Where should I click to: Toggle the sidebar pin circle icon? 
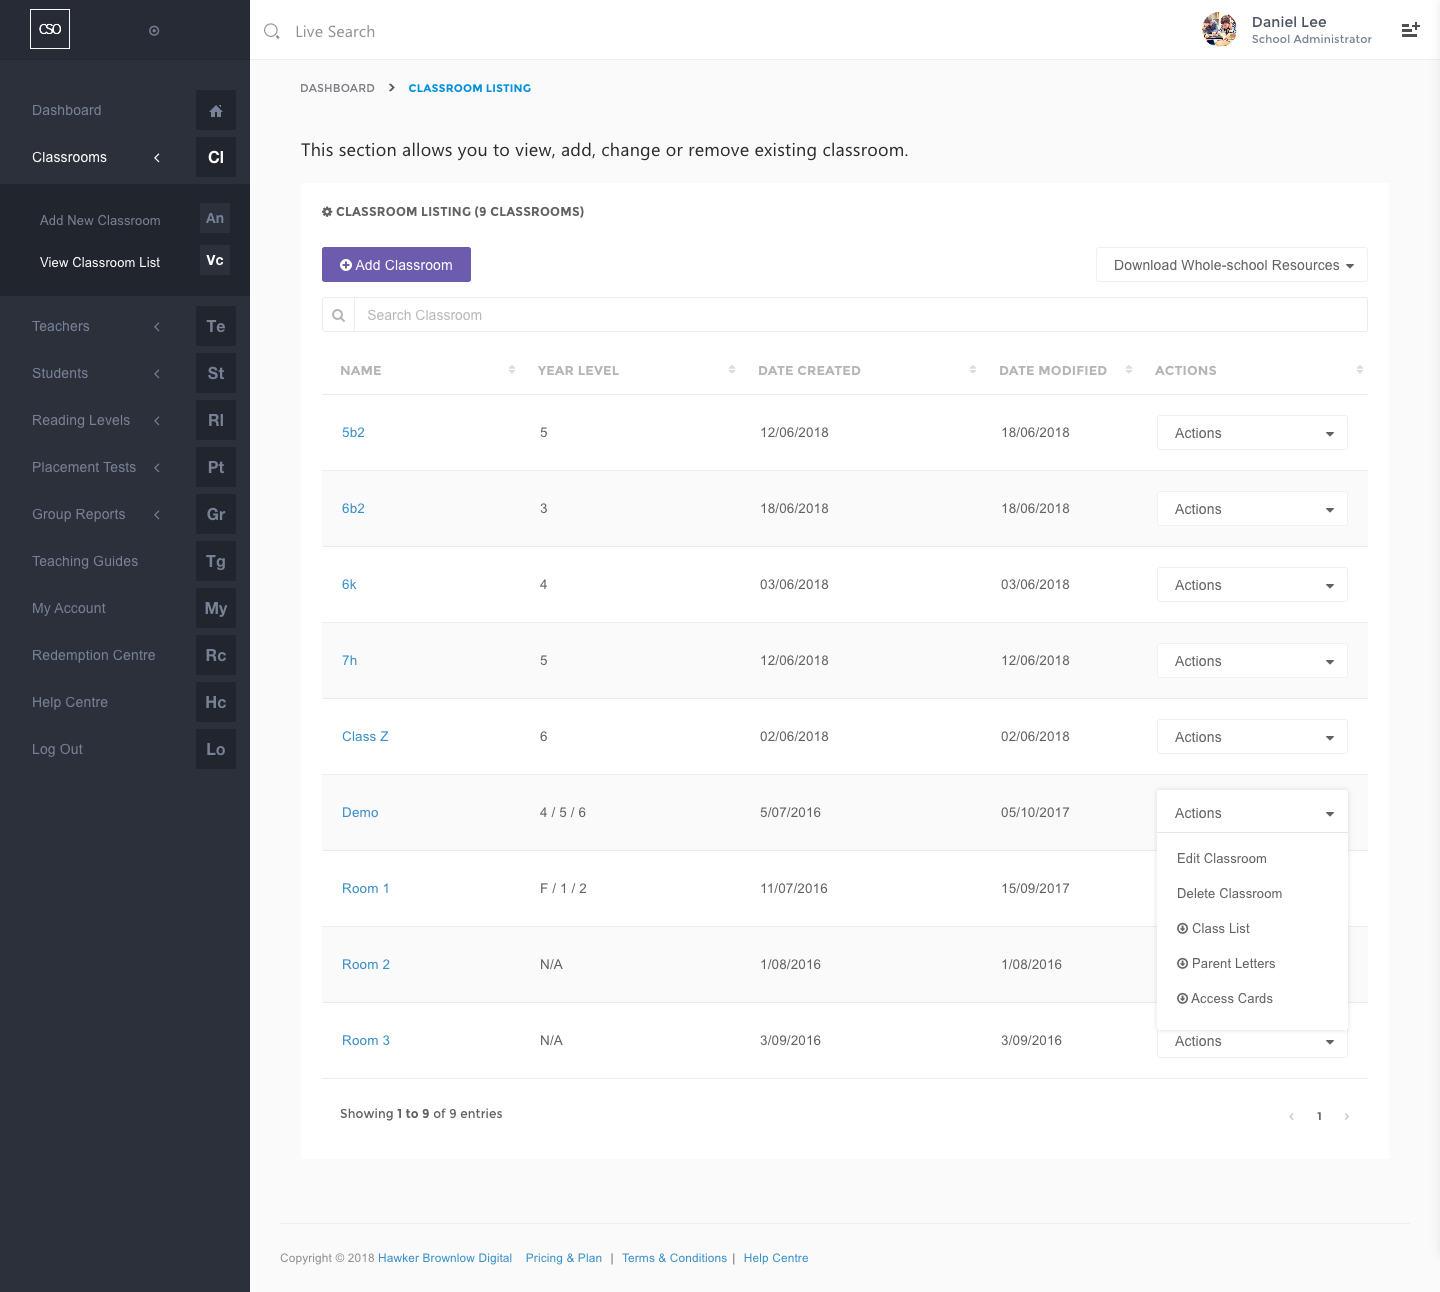coord(154,31)
